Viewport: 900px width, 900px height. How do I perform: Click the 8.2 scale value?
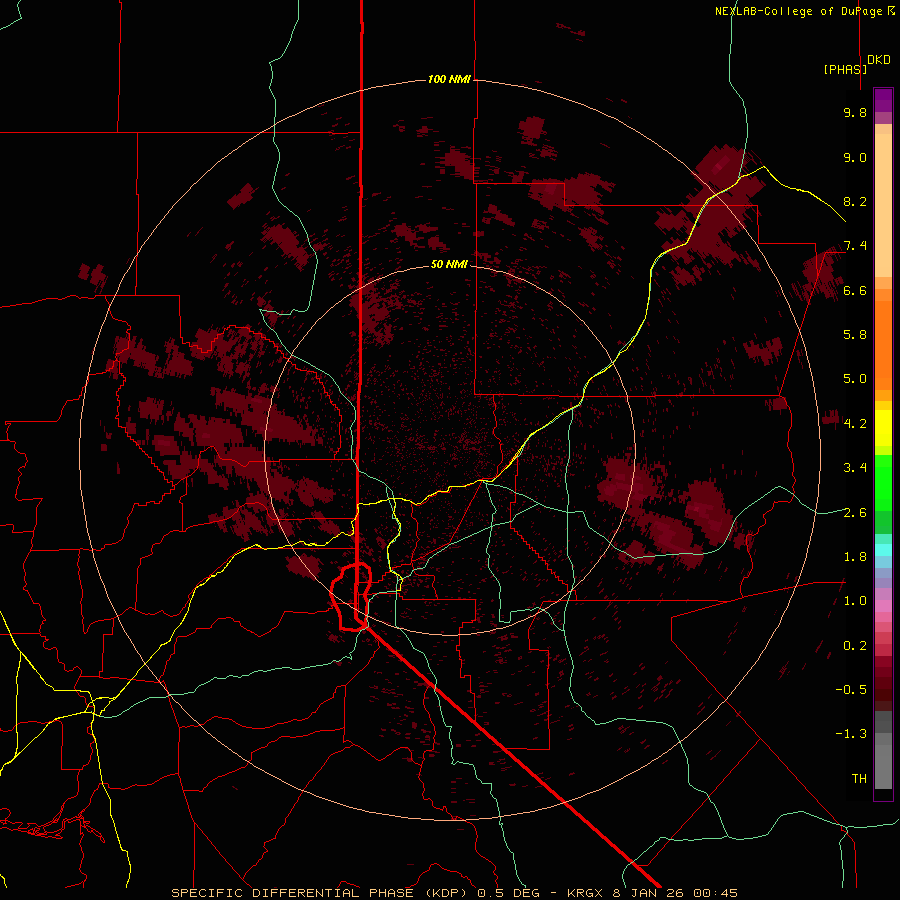855,201
